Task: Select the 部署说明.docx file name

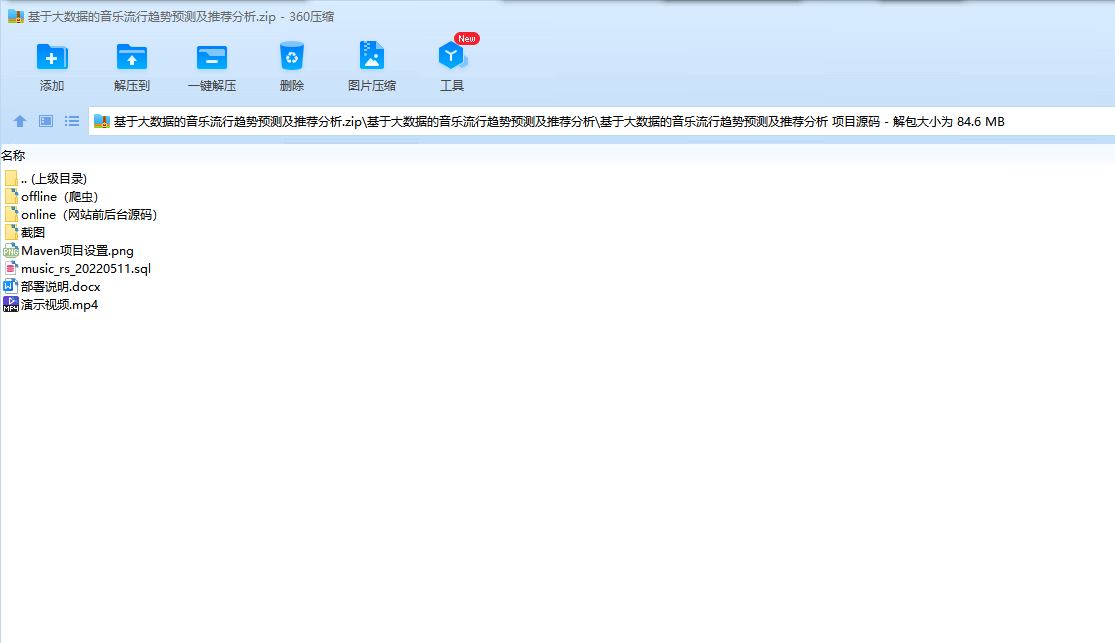Action: click(60, 287)
